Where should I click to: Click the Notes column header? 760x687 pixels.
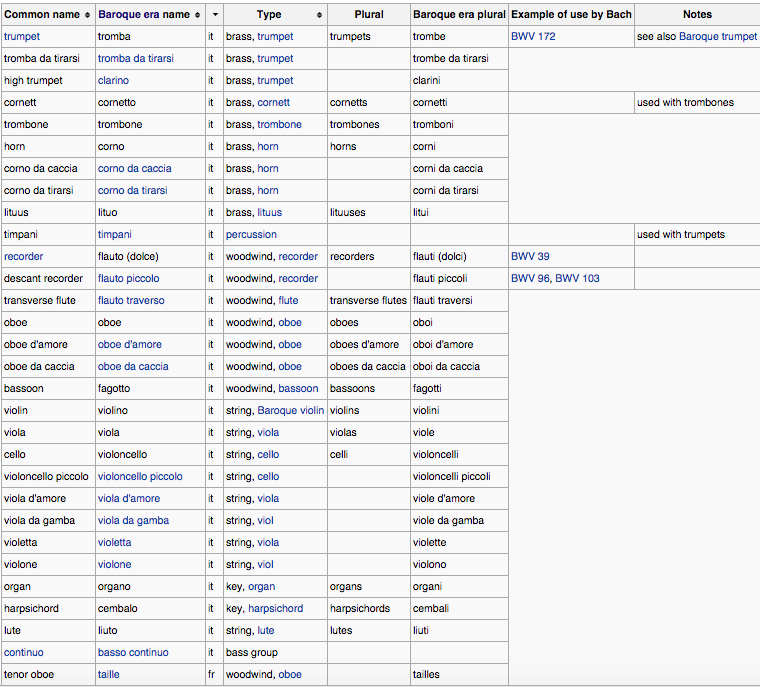tap(697, 15)
